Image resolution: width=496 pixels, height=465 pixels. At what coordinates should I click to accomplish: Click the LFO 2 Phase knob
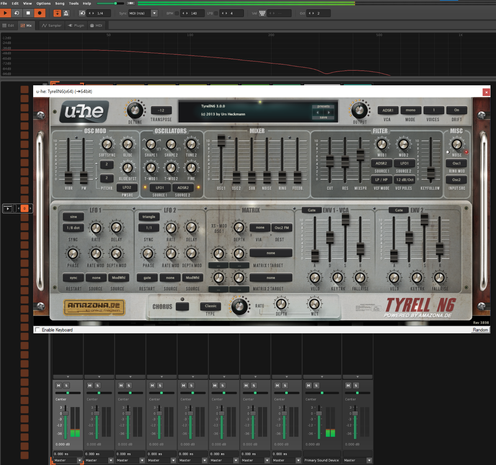[148, 254]
